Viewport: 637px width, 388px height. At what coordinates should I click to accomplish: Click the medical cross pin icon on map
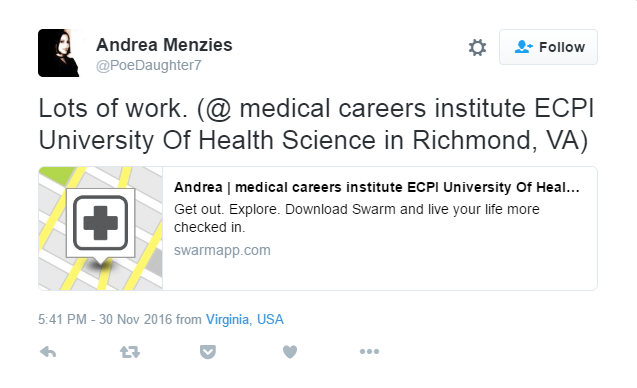click(100, 223)
